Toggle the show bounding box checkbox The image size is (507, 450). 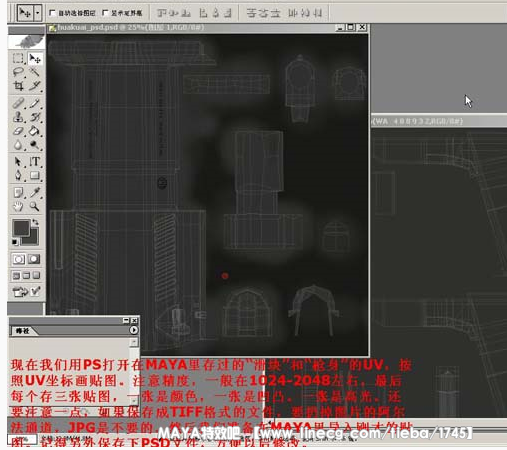pyautogui.click(x=105, y=13)
